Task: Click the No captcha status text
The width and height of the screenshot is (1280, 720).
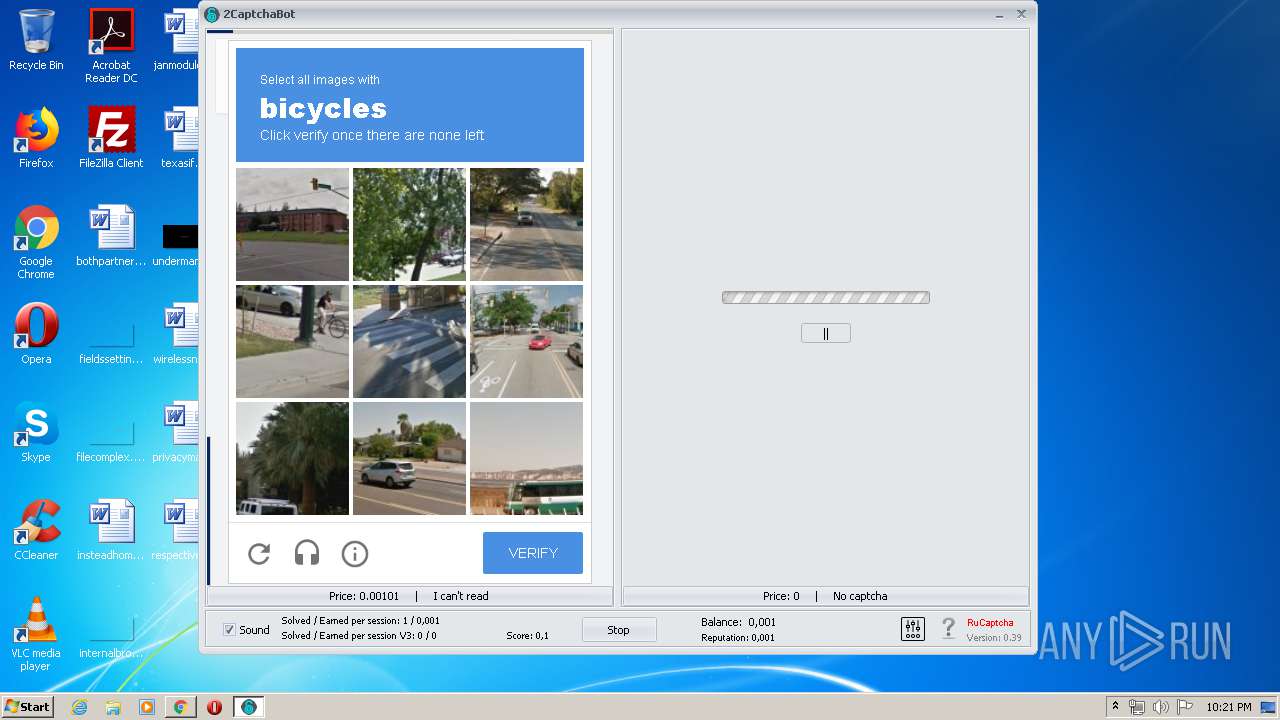Action: (860, 596)
